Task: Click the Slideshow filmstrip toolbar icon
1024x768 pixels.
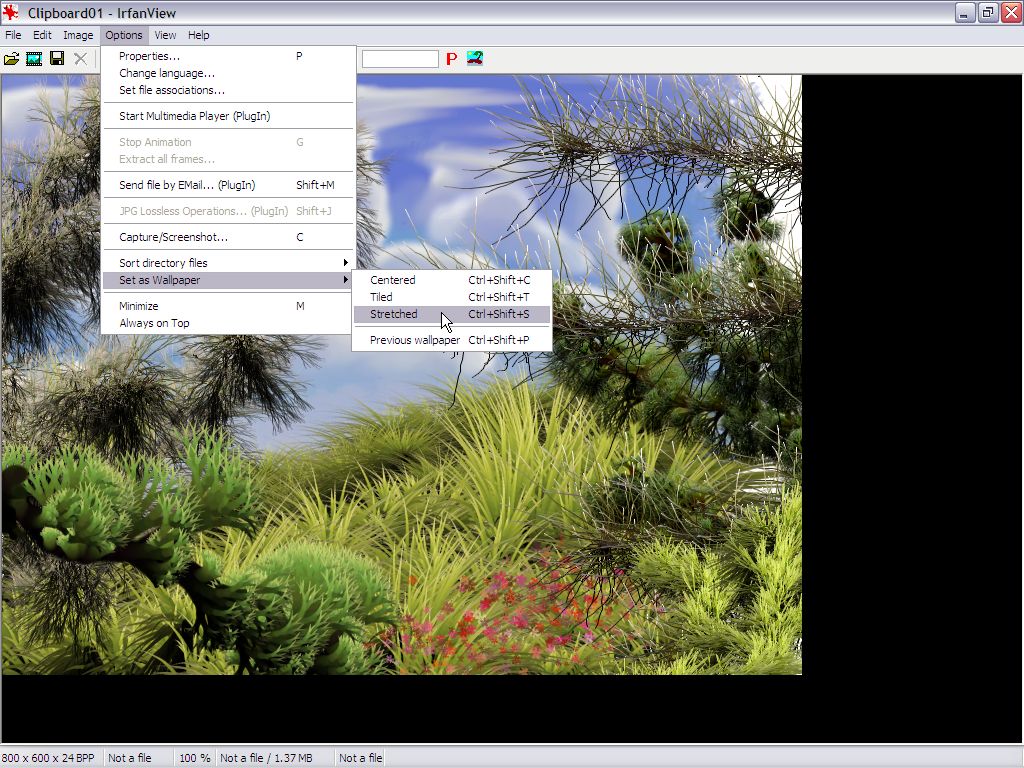Action: click(34, 59)
